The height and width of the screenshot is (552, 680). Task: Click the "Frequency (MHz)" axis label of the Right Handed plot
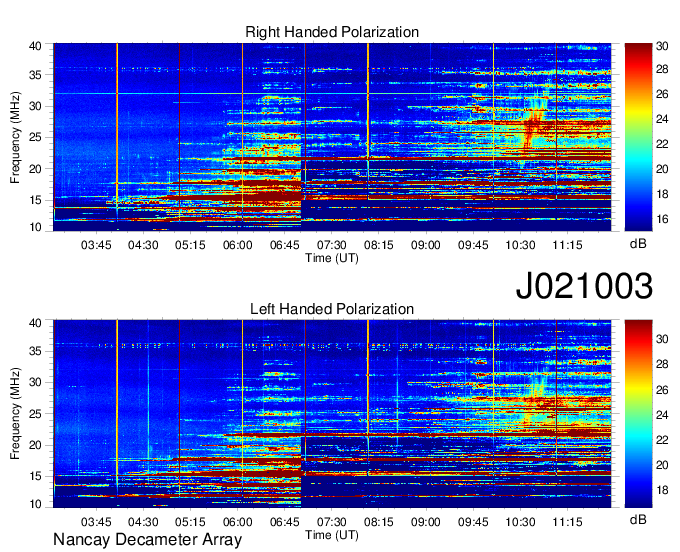tap(15, 137)
